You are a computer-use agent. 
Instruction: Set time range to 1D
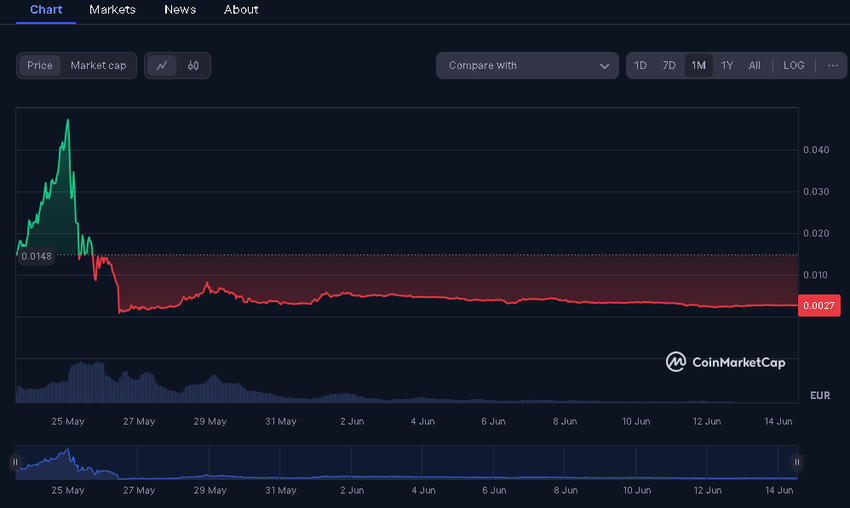click(x=641, y=66)
